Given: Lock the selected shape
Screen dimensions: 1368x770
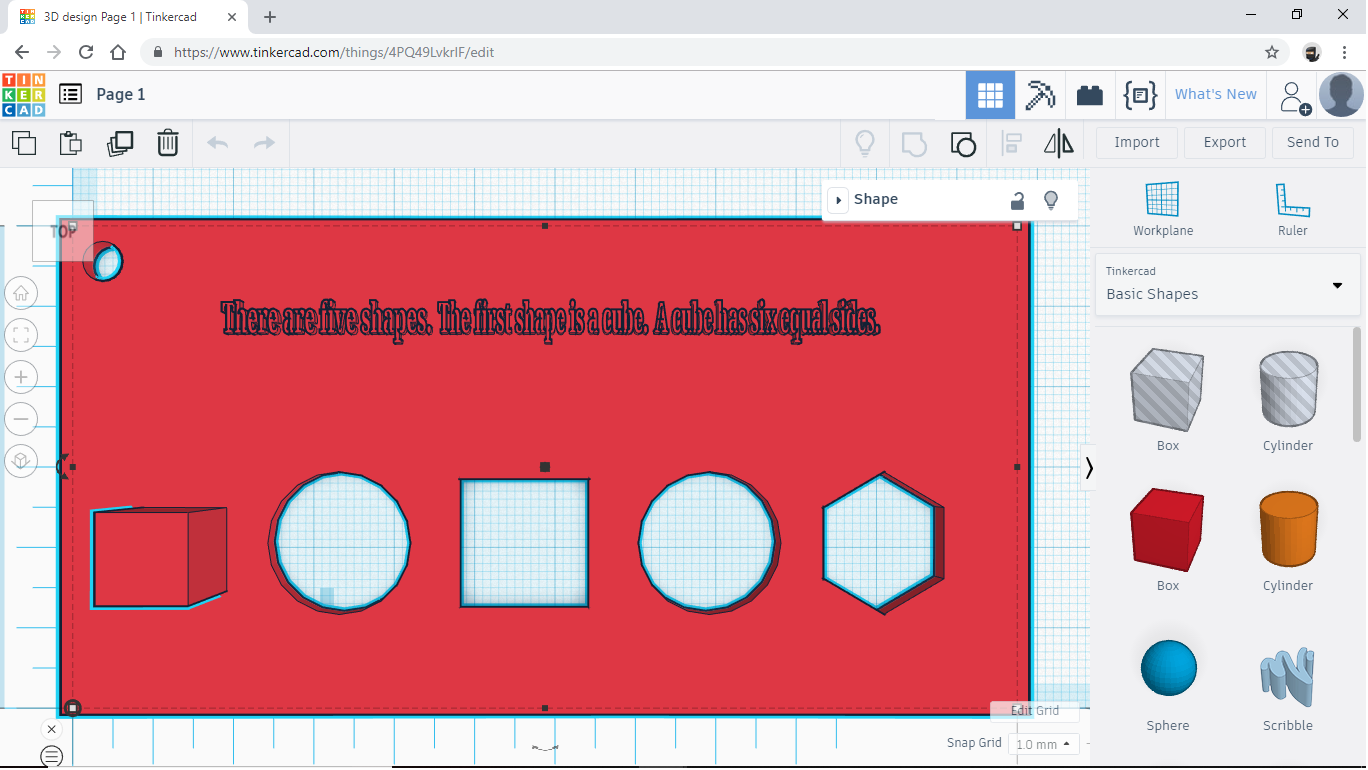Looking at the screenshot, I should pyautogui.click(x=1017, y=200).
